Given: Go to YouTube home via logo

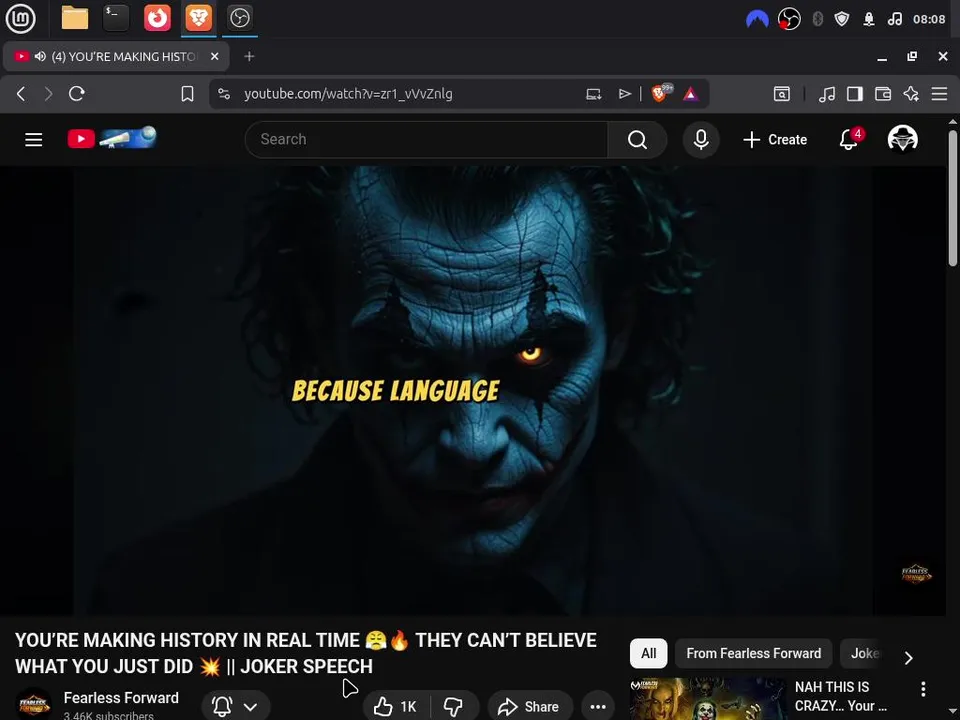Looking at the screenshot, I should pos(112,138).
